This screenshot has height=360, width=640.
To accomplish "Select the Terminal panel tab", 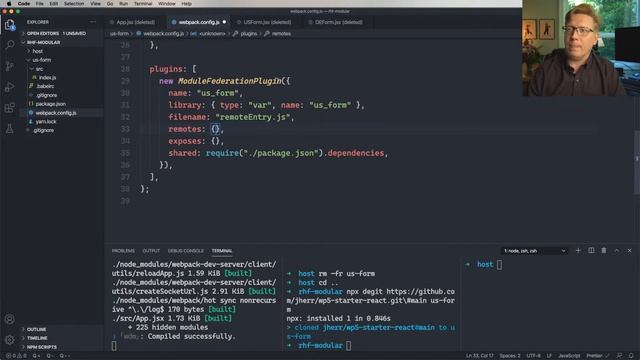I will click(222, 251).
